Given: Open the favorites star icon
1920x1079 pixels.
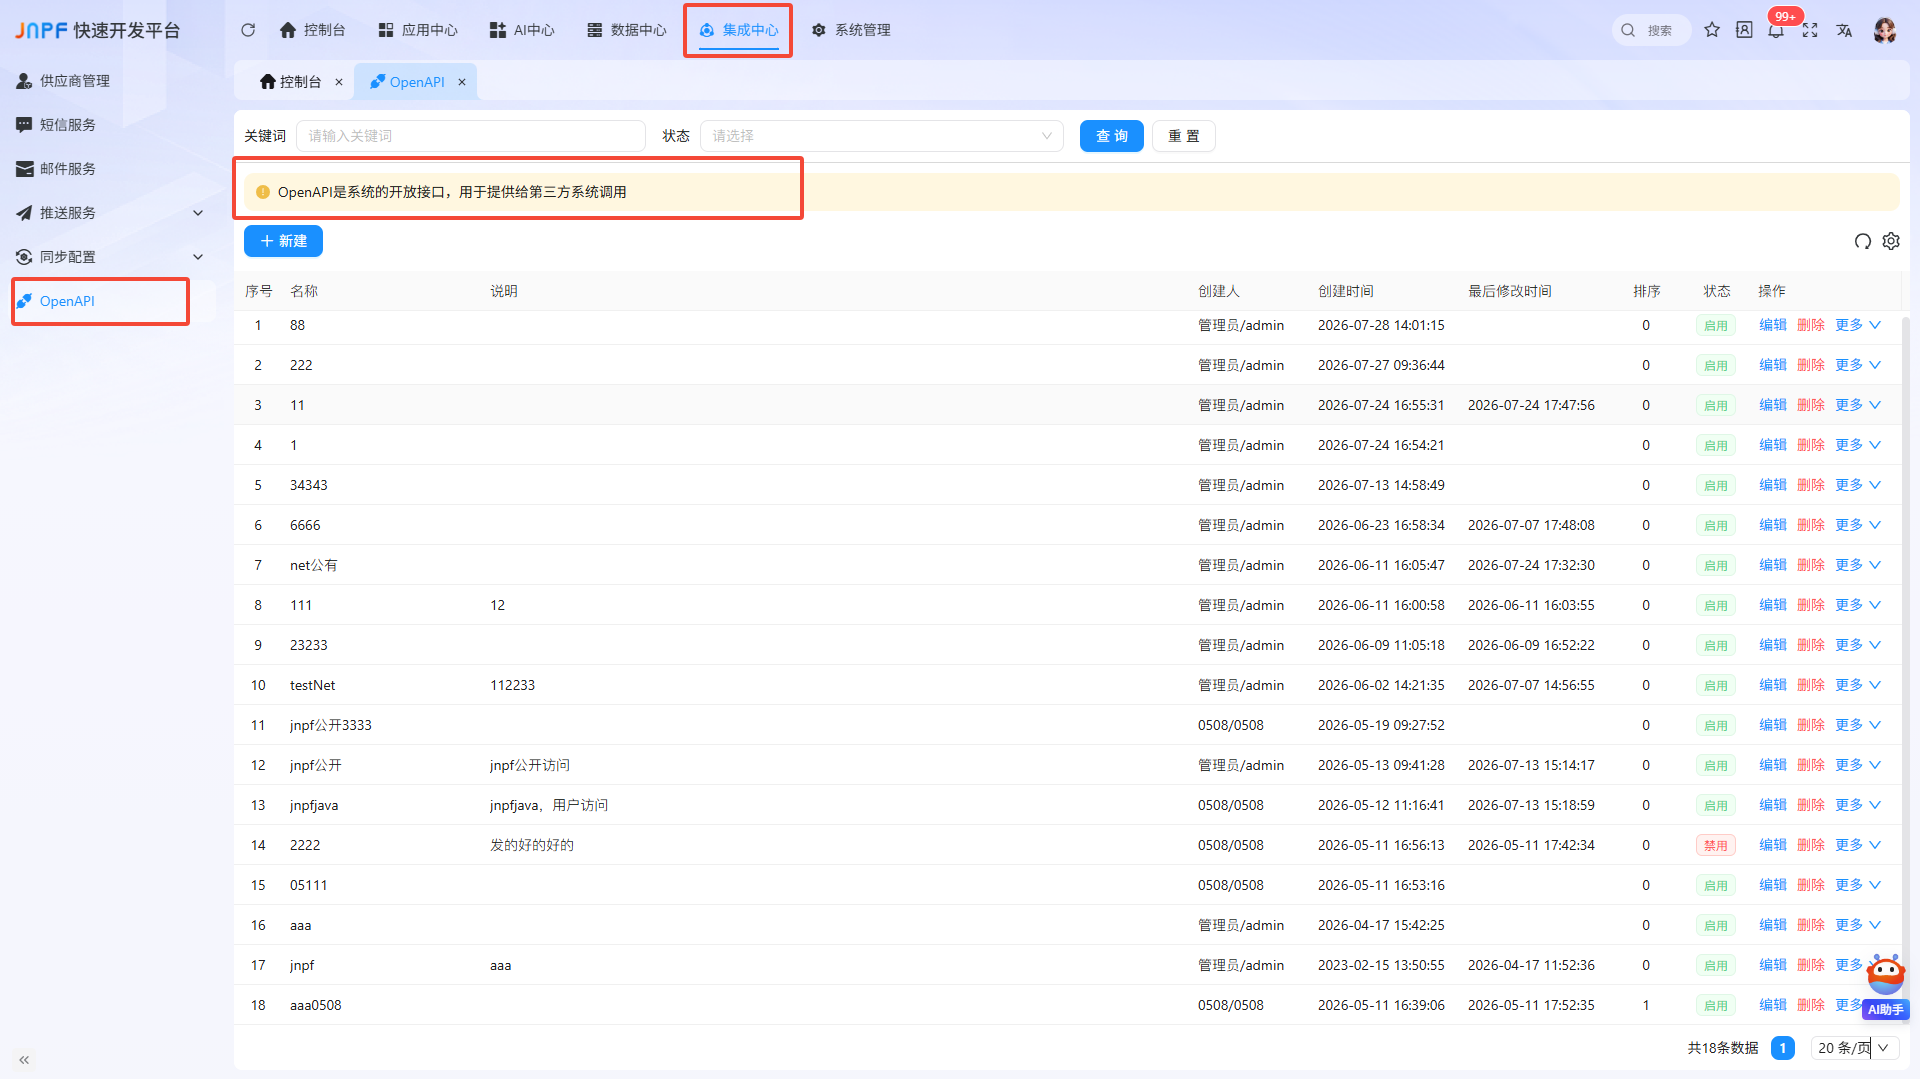Looking at the screenshot, I should point(1712,30).
